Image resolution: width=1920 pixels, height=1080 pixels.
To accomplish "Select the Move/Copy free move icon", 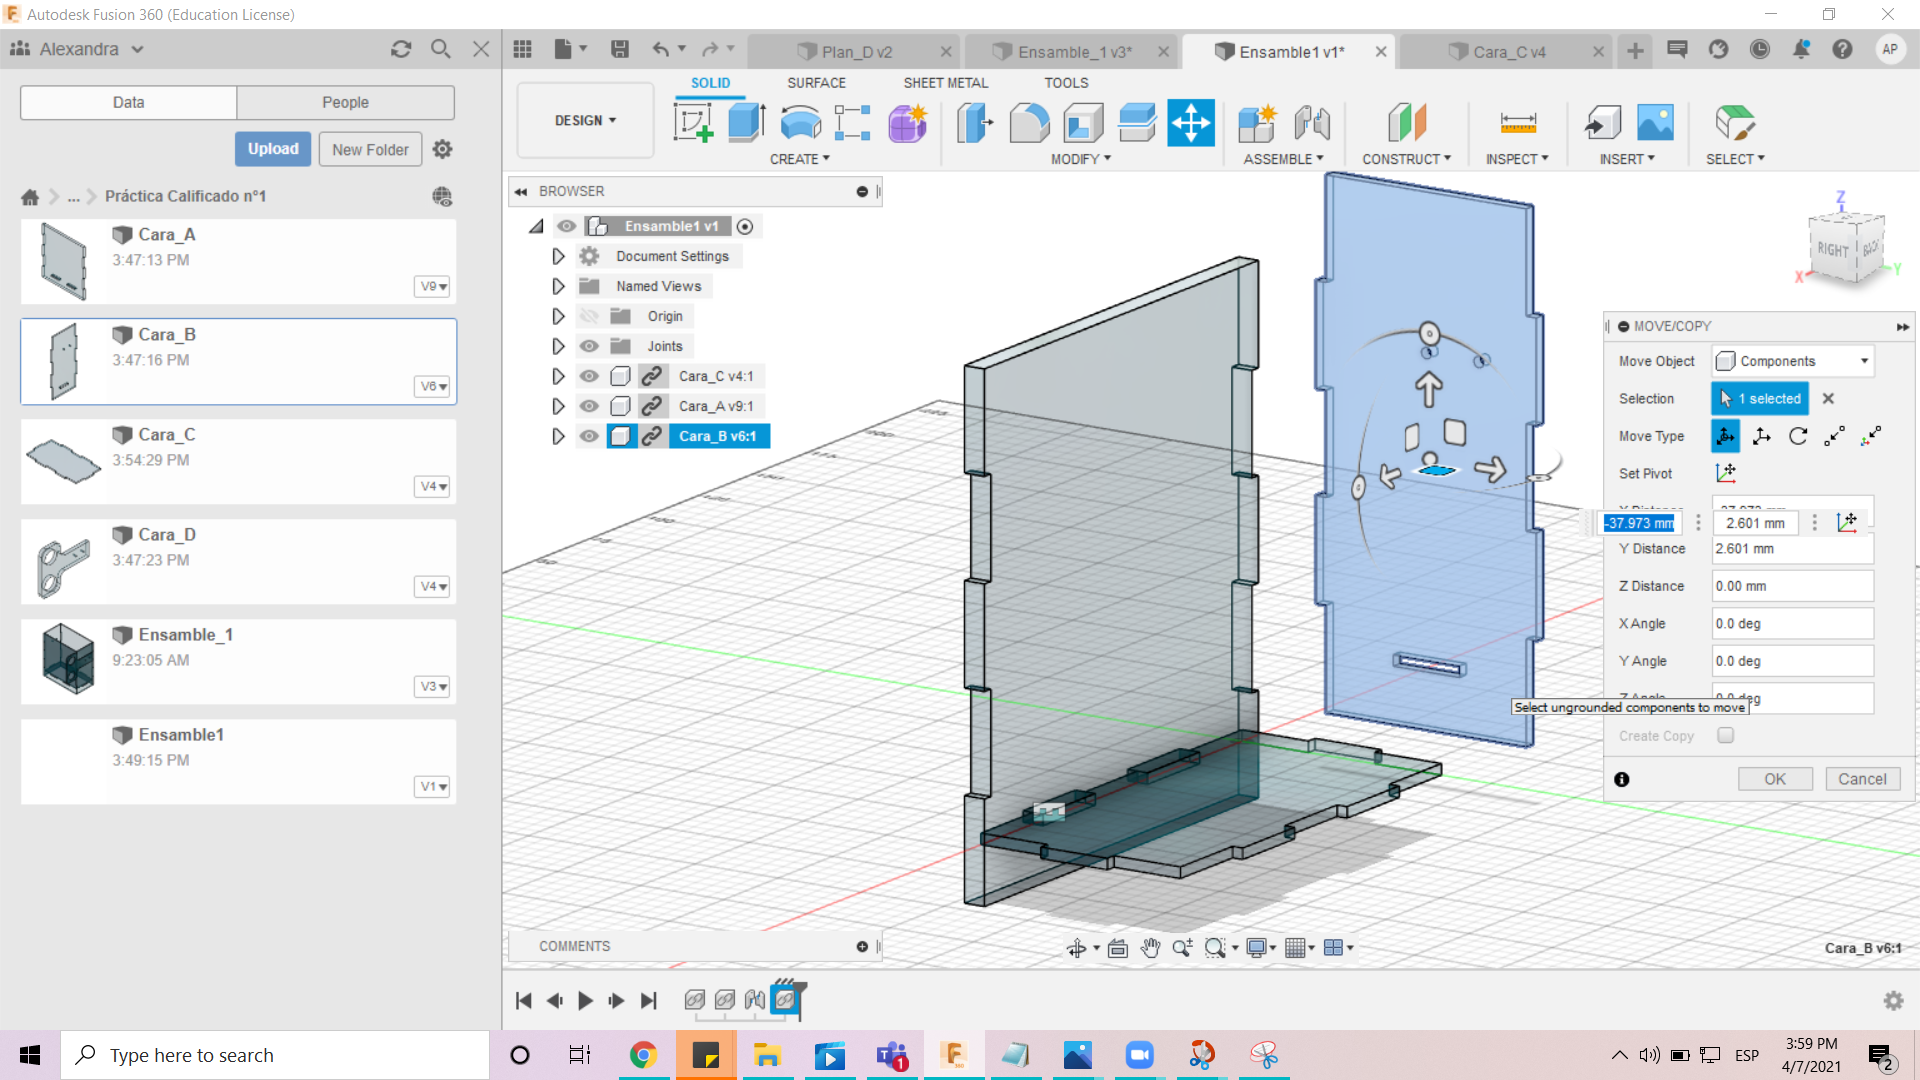I will (1726, 436).
